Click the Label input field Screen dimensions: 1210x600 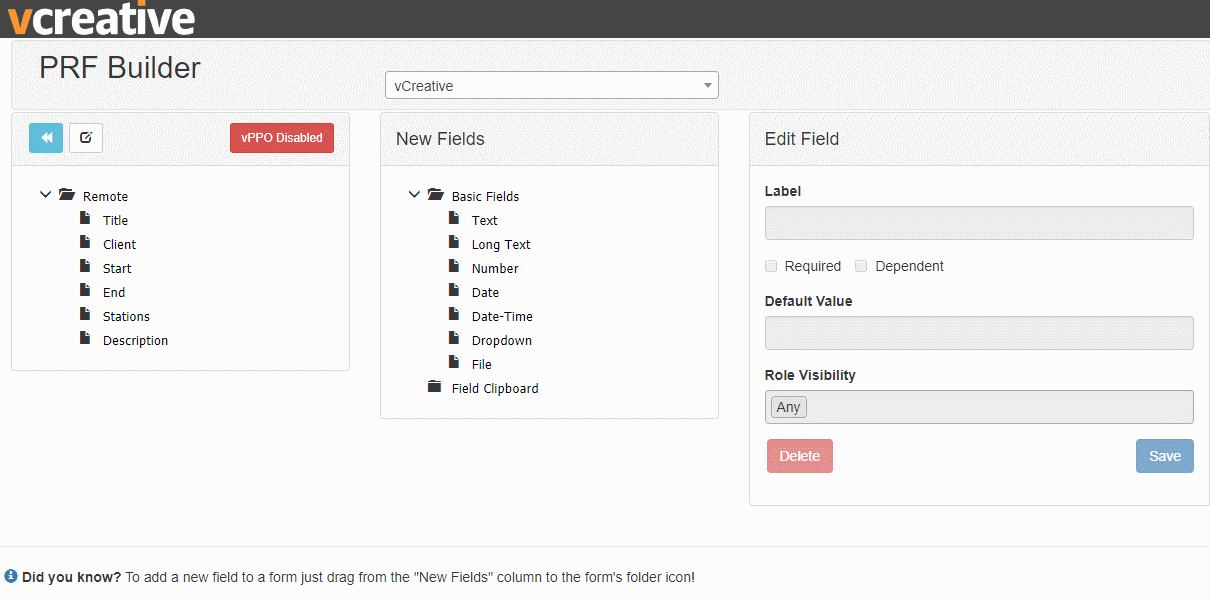click(979, 223)
